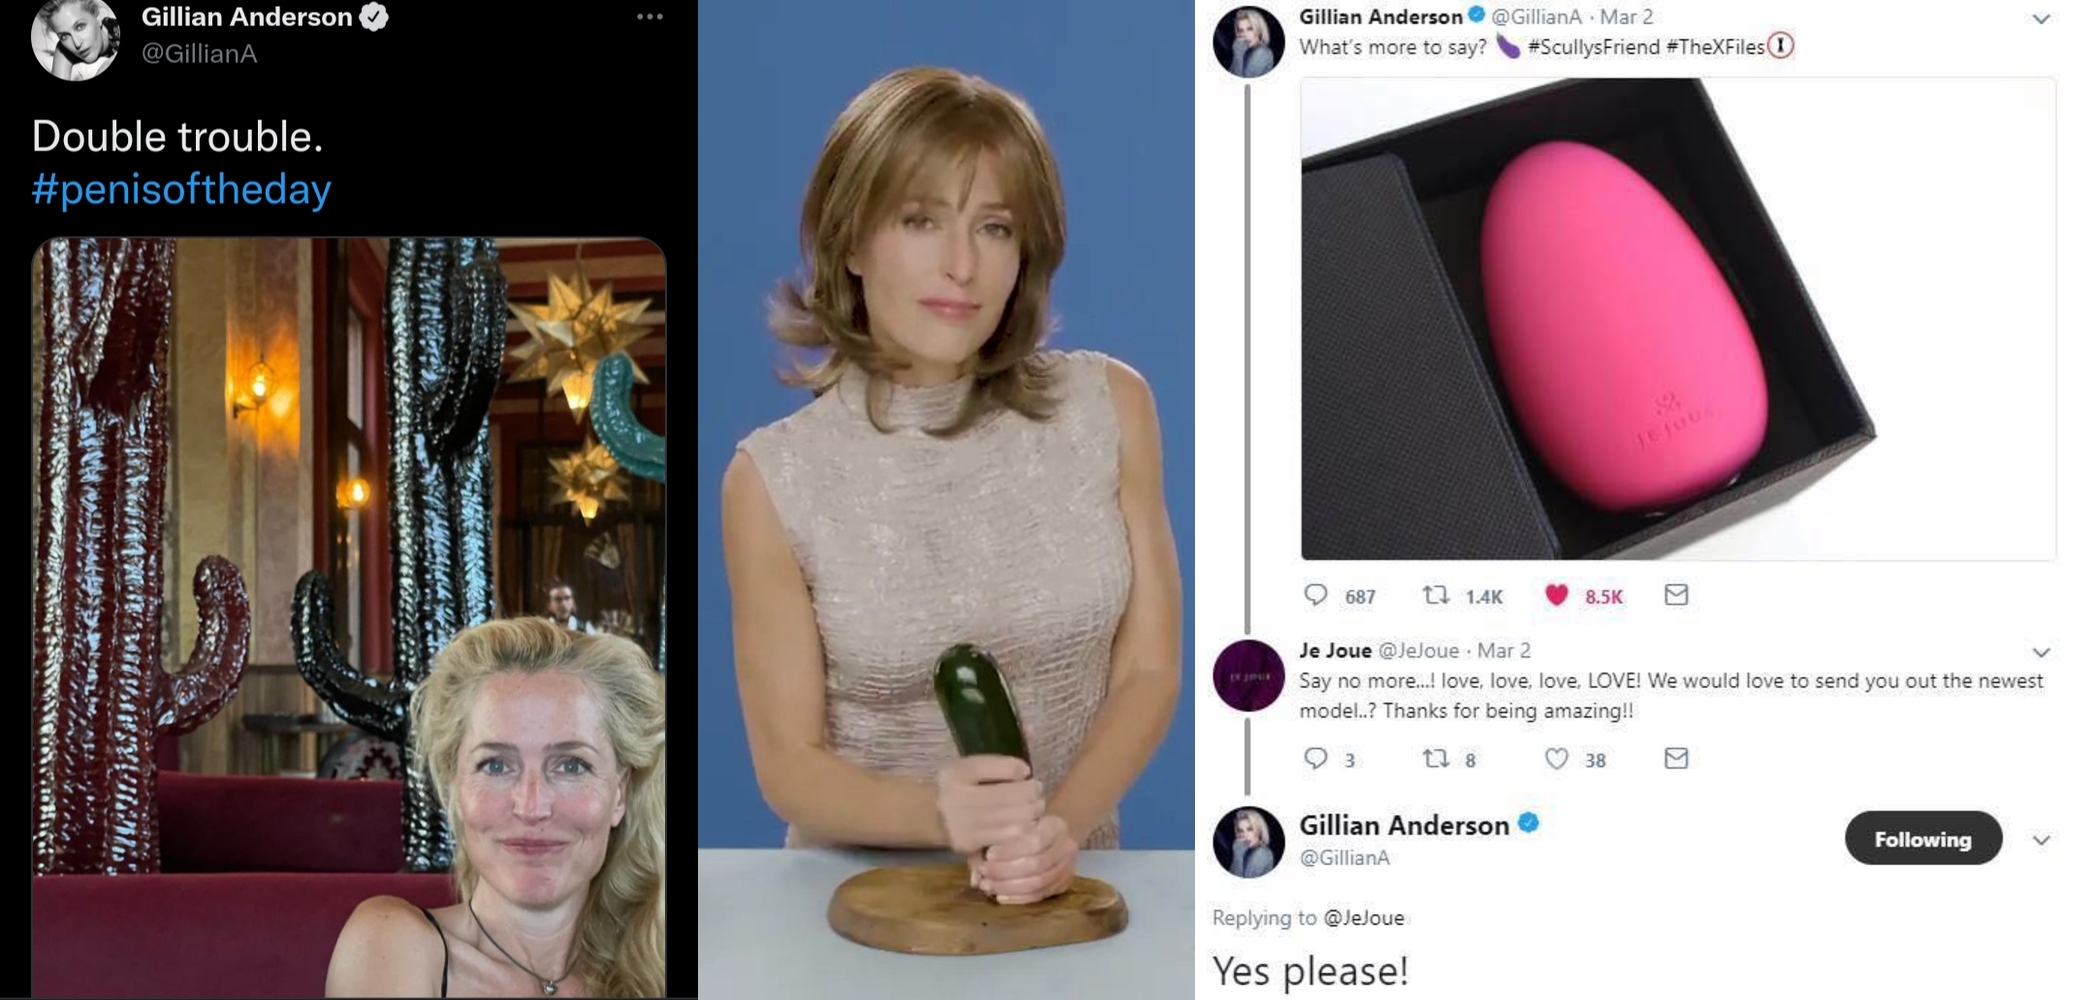Expand the chevron next to the Following button

coord(2041,840)
